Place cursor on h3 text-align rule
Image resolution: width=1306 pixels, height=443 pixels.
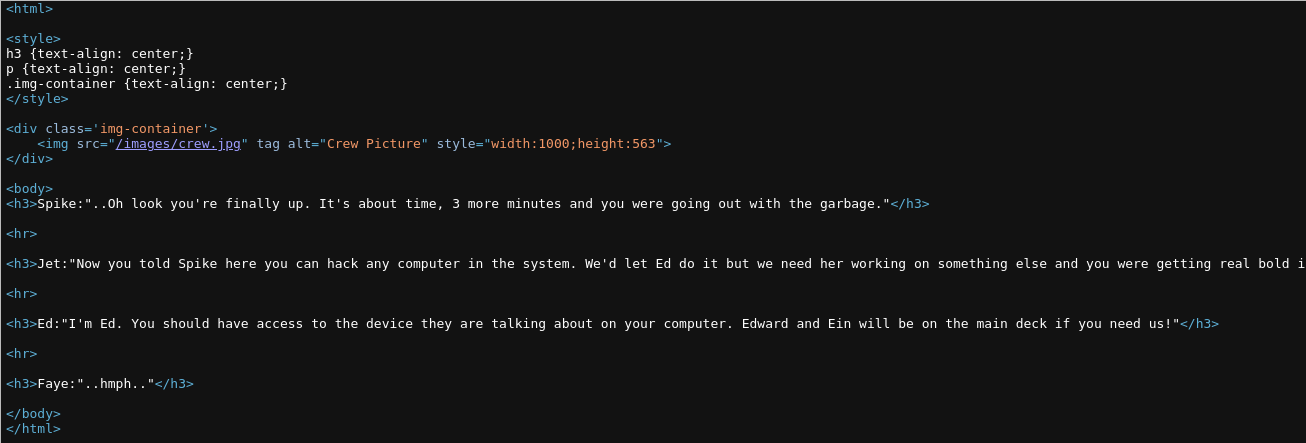(x=99, y=54)
